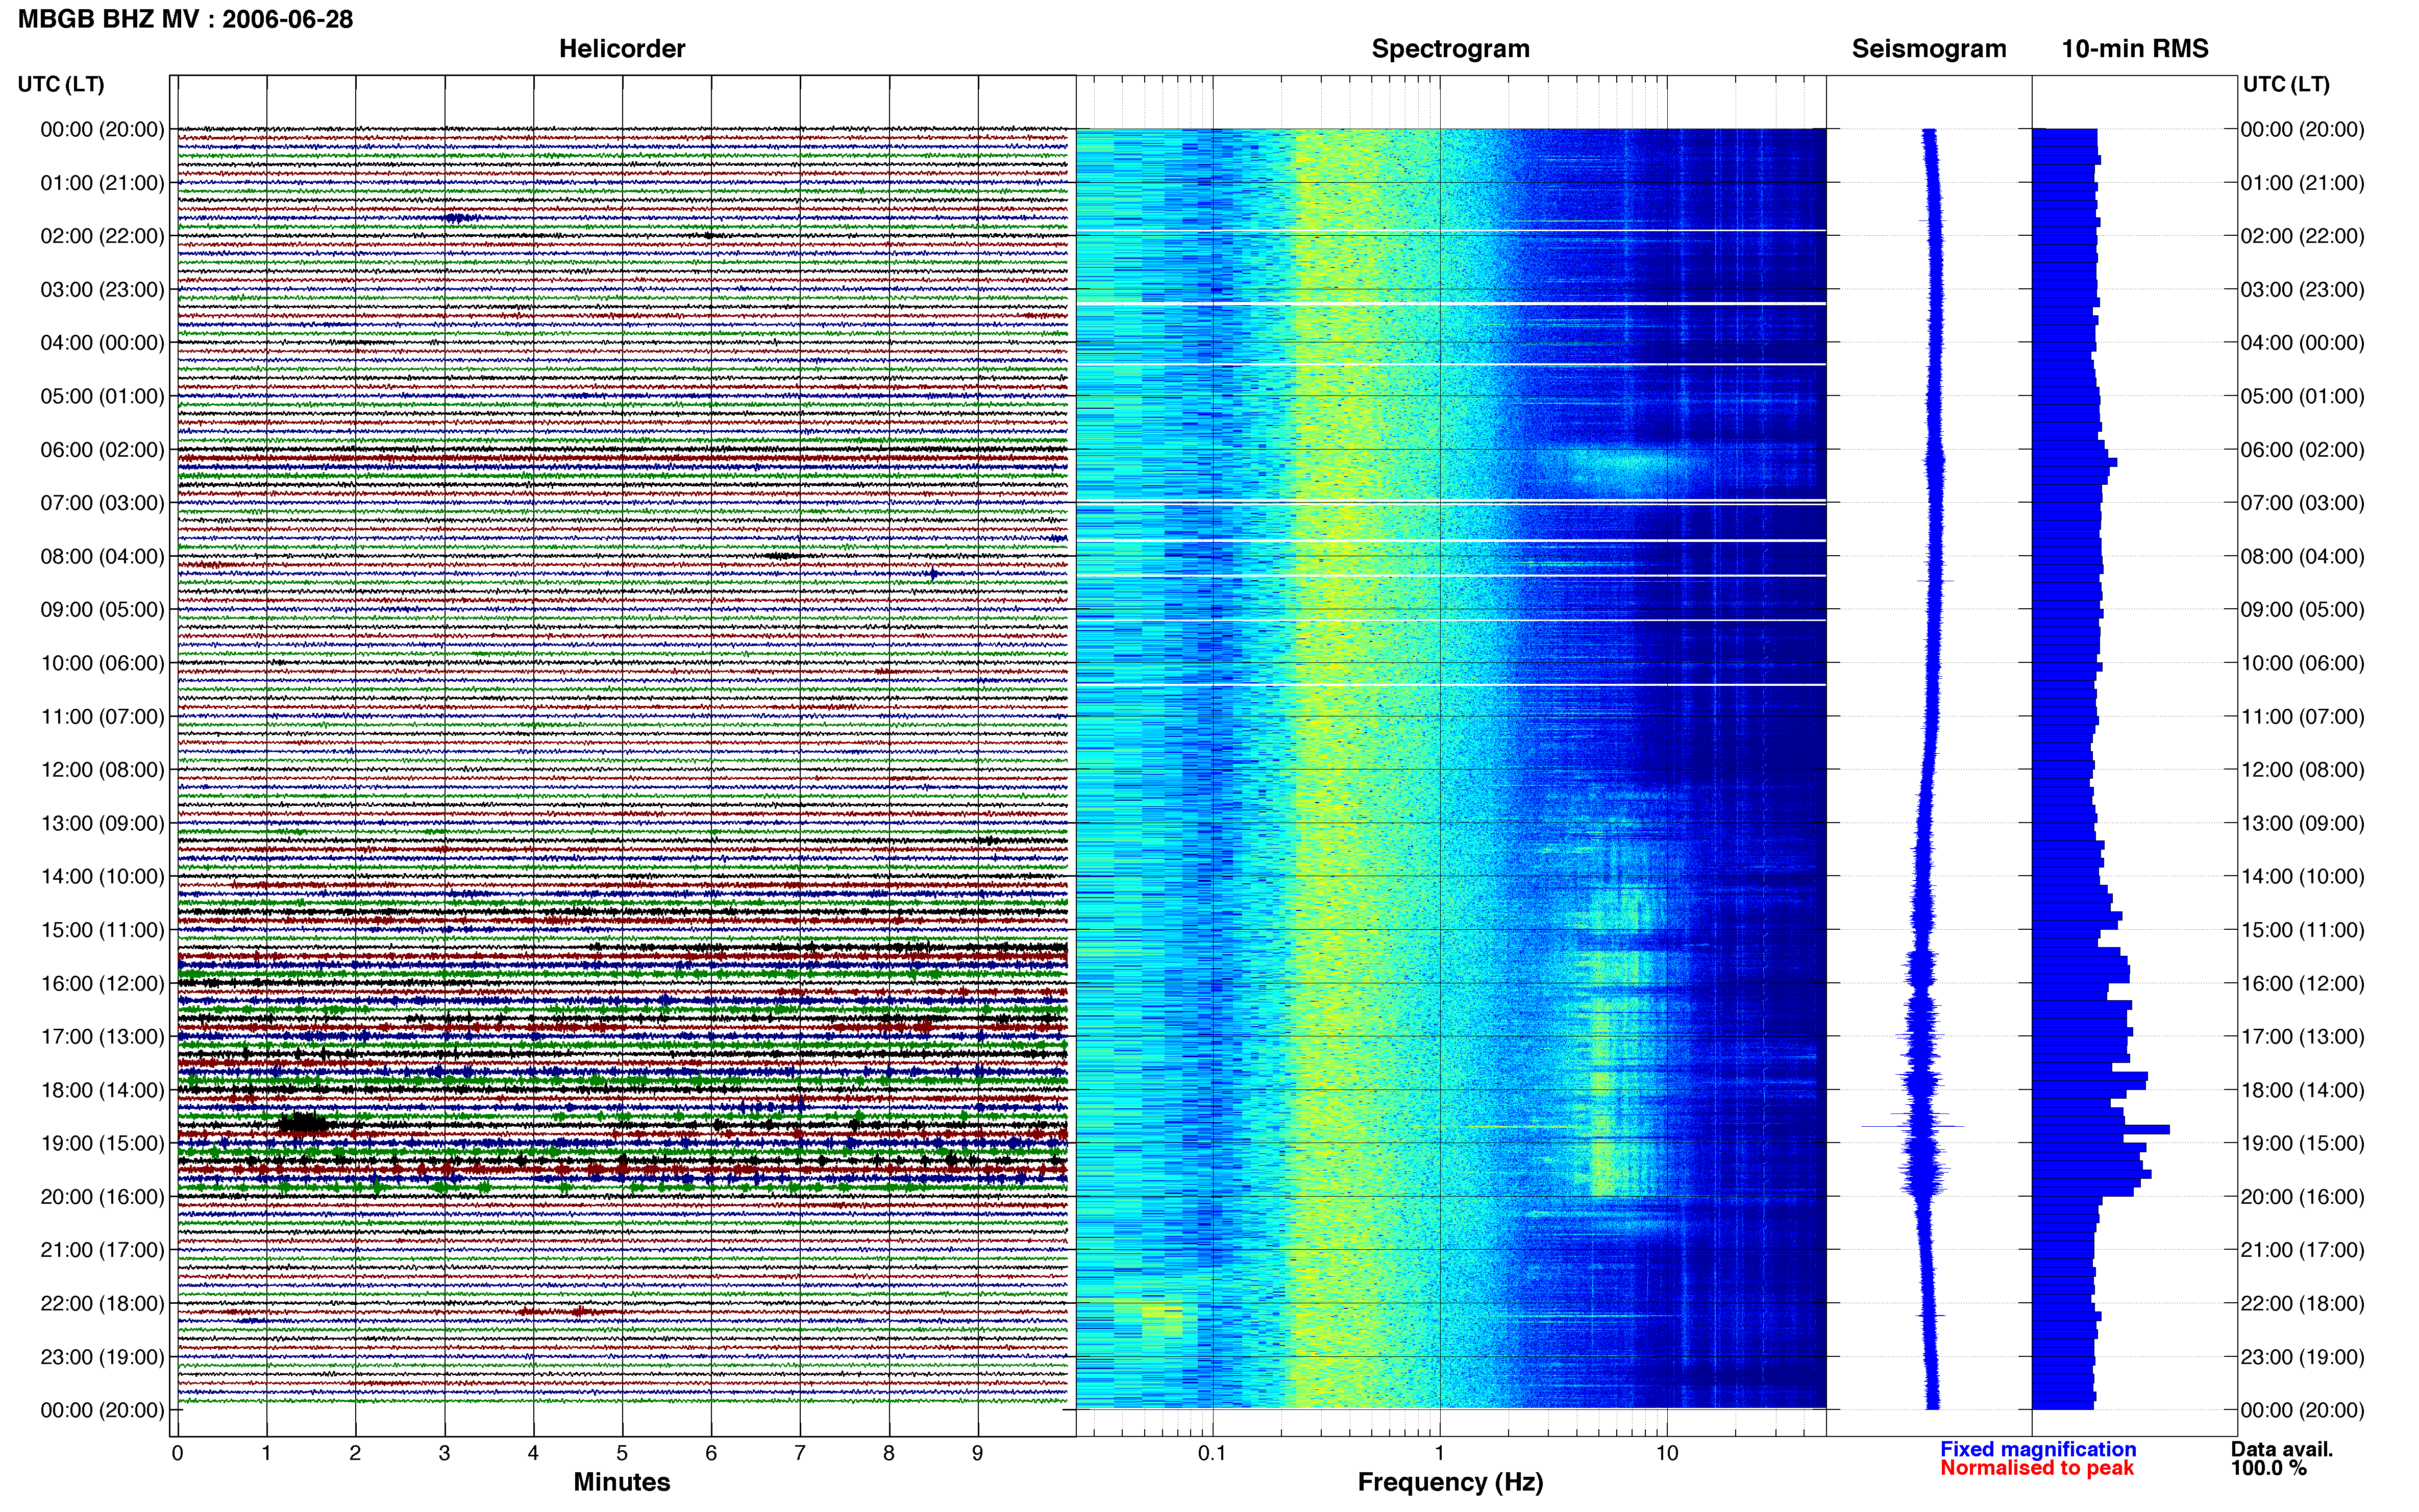Click the right '22:00 (18:00)' time label
The height and width of the screenshot is (1512, 2419).
click(2302, 1303)
